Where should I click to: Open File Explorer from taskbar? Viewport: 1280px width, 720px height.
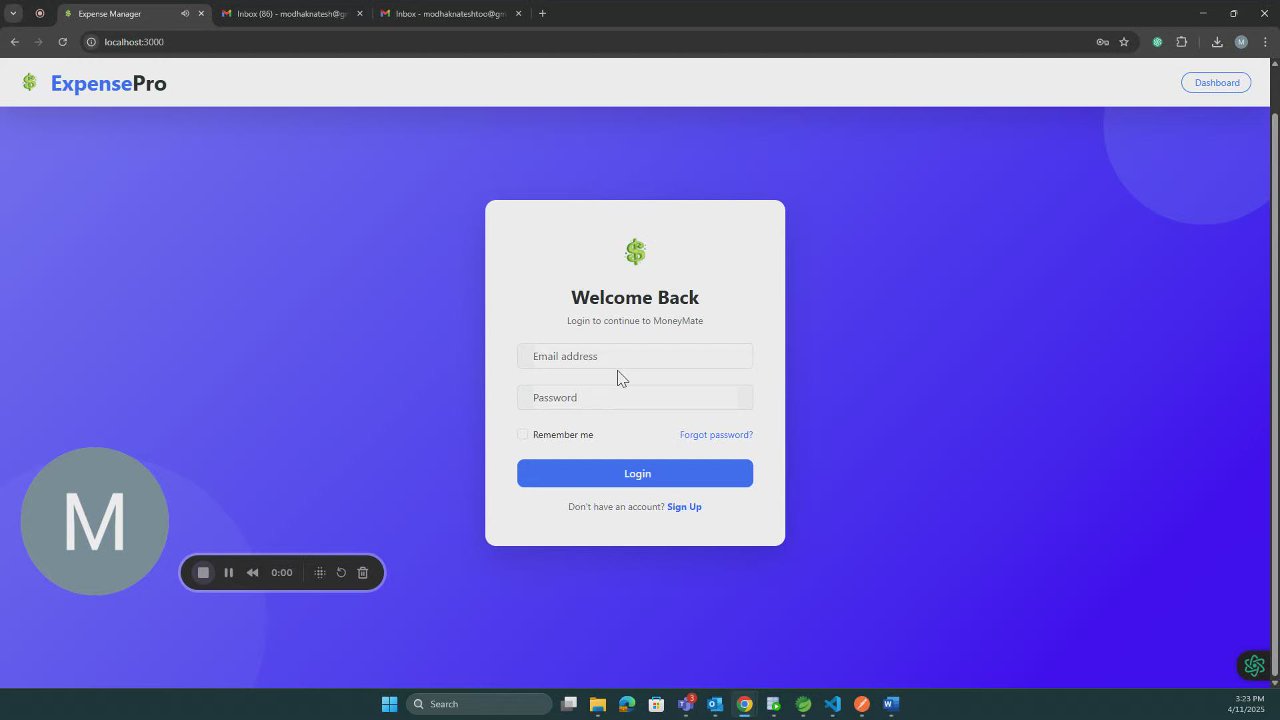[x=597, y=704]
